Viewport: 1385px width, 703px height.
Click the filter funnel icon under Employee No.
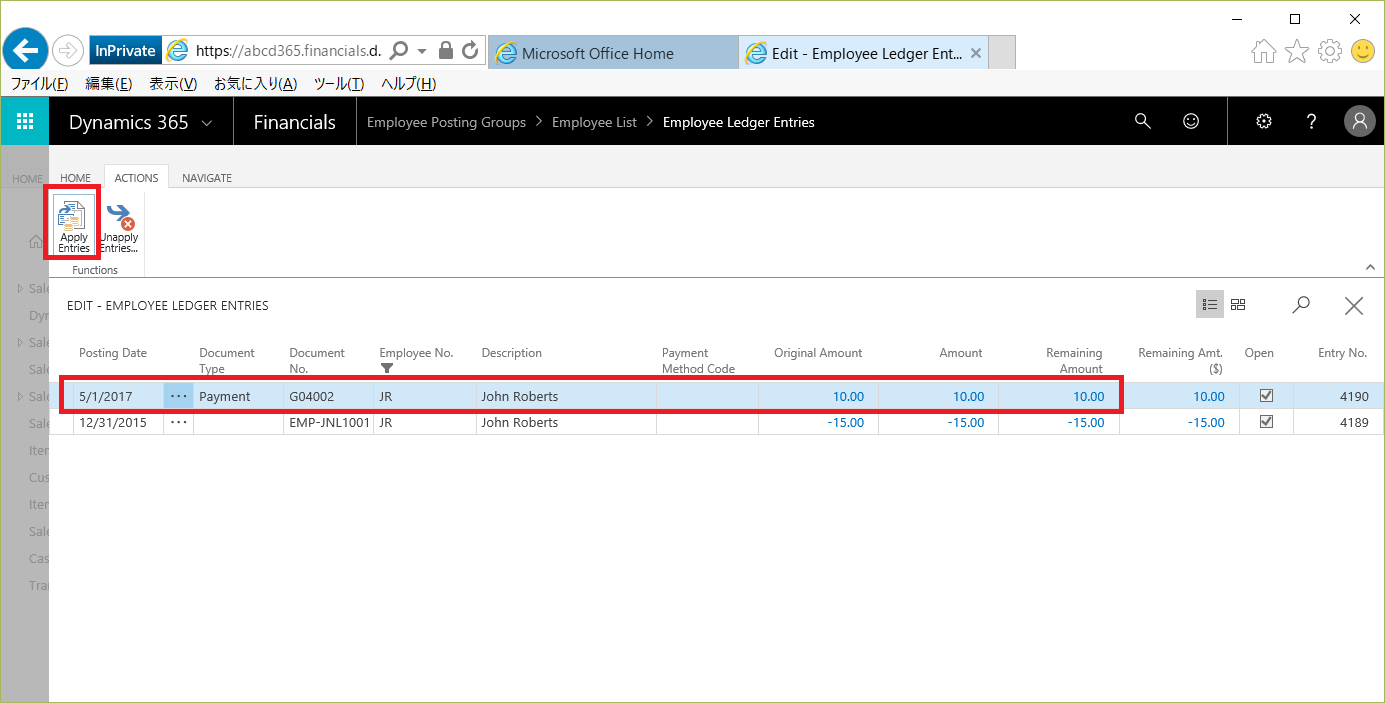pos(387,369)
